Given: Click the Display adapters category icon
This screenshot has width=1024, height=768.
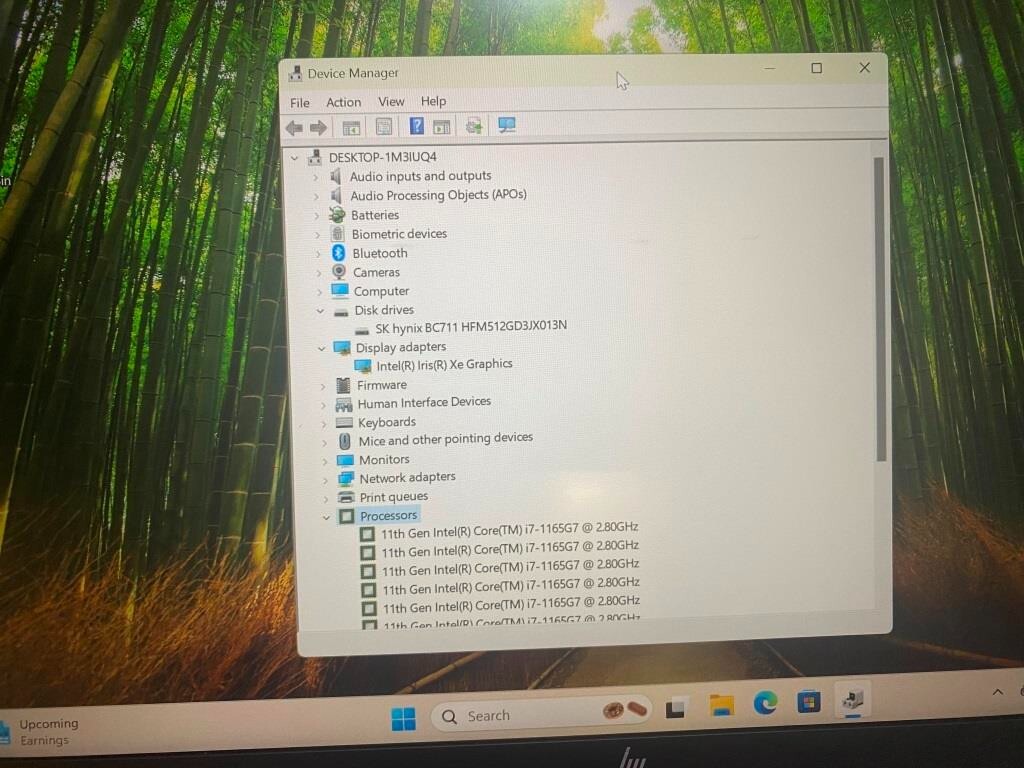Looking at the screenshot, I should (x=342, y=348).
